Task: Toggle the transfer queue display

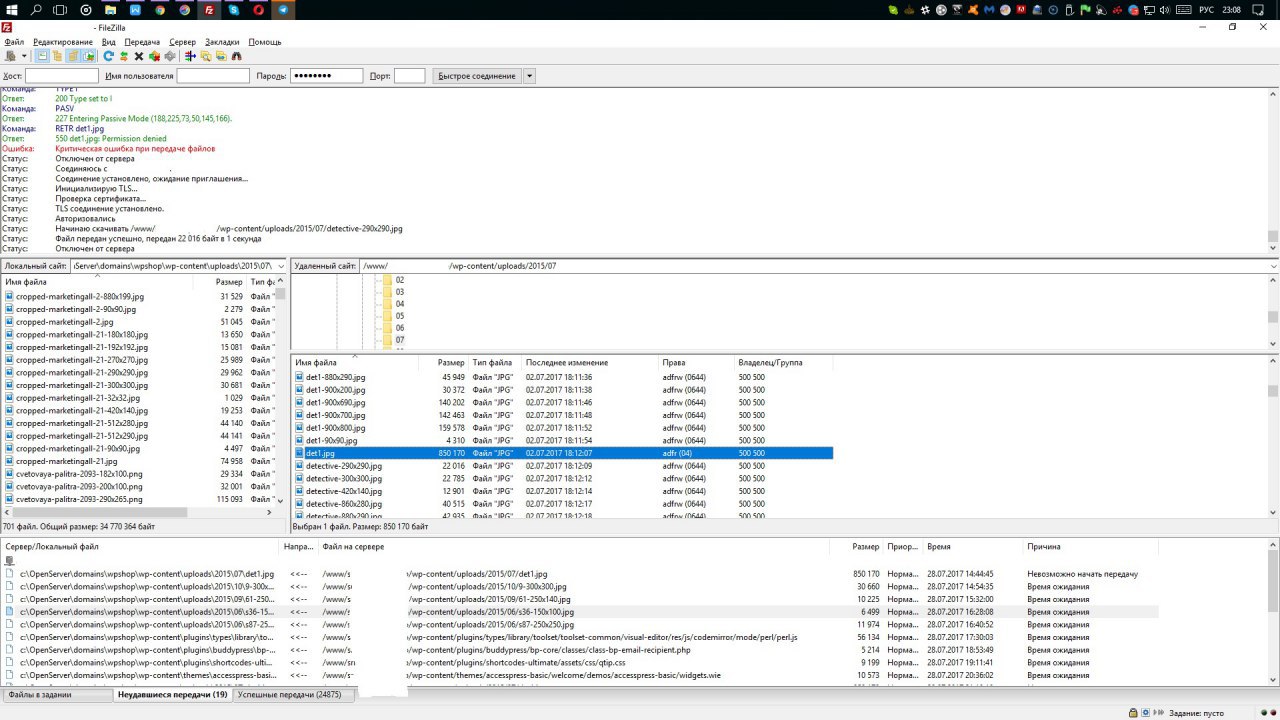Action: click(x=89, y=56)
